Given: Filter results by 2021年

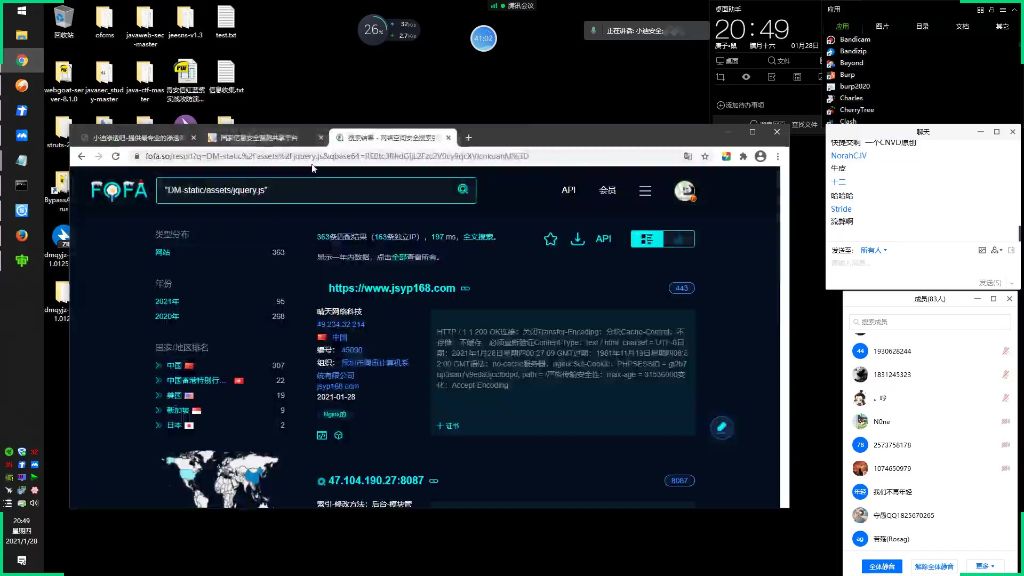Looking at the screenshot, I should [x=167, y=302].
